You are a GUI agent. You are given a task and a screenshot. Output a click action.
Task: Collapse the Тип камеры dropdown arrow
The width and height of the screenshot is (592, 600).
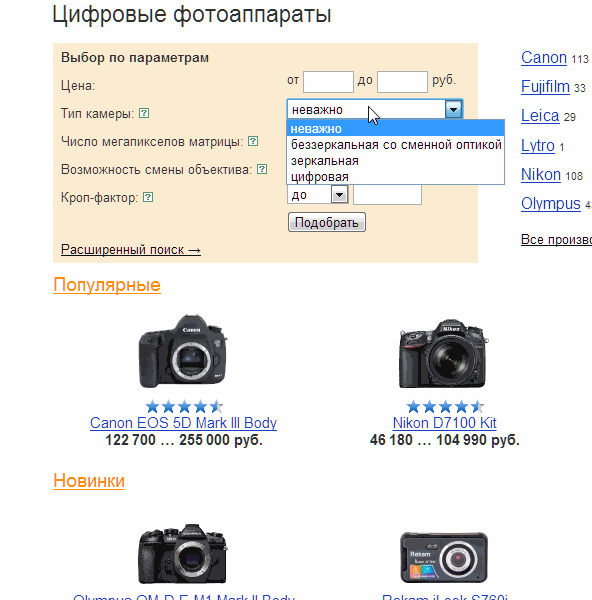coord(453,109)
